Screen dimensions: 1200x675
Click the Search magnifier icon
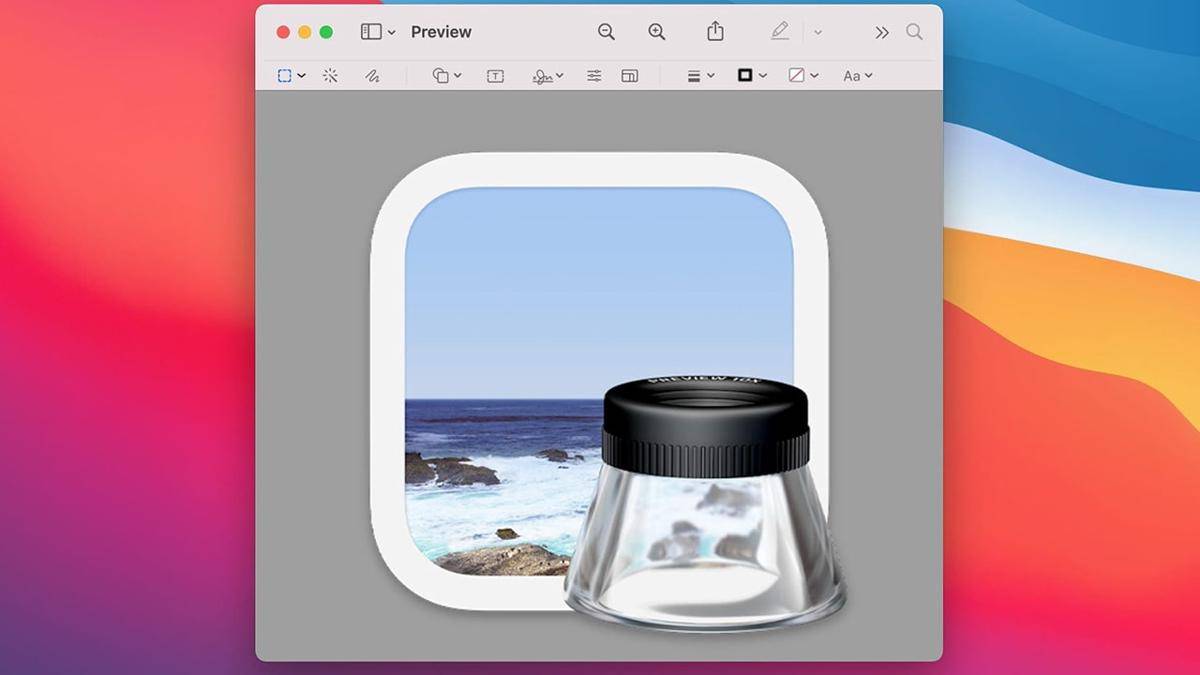click(914, 32)
